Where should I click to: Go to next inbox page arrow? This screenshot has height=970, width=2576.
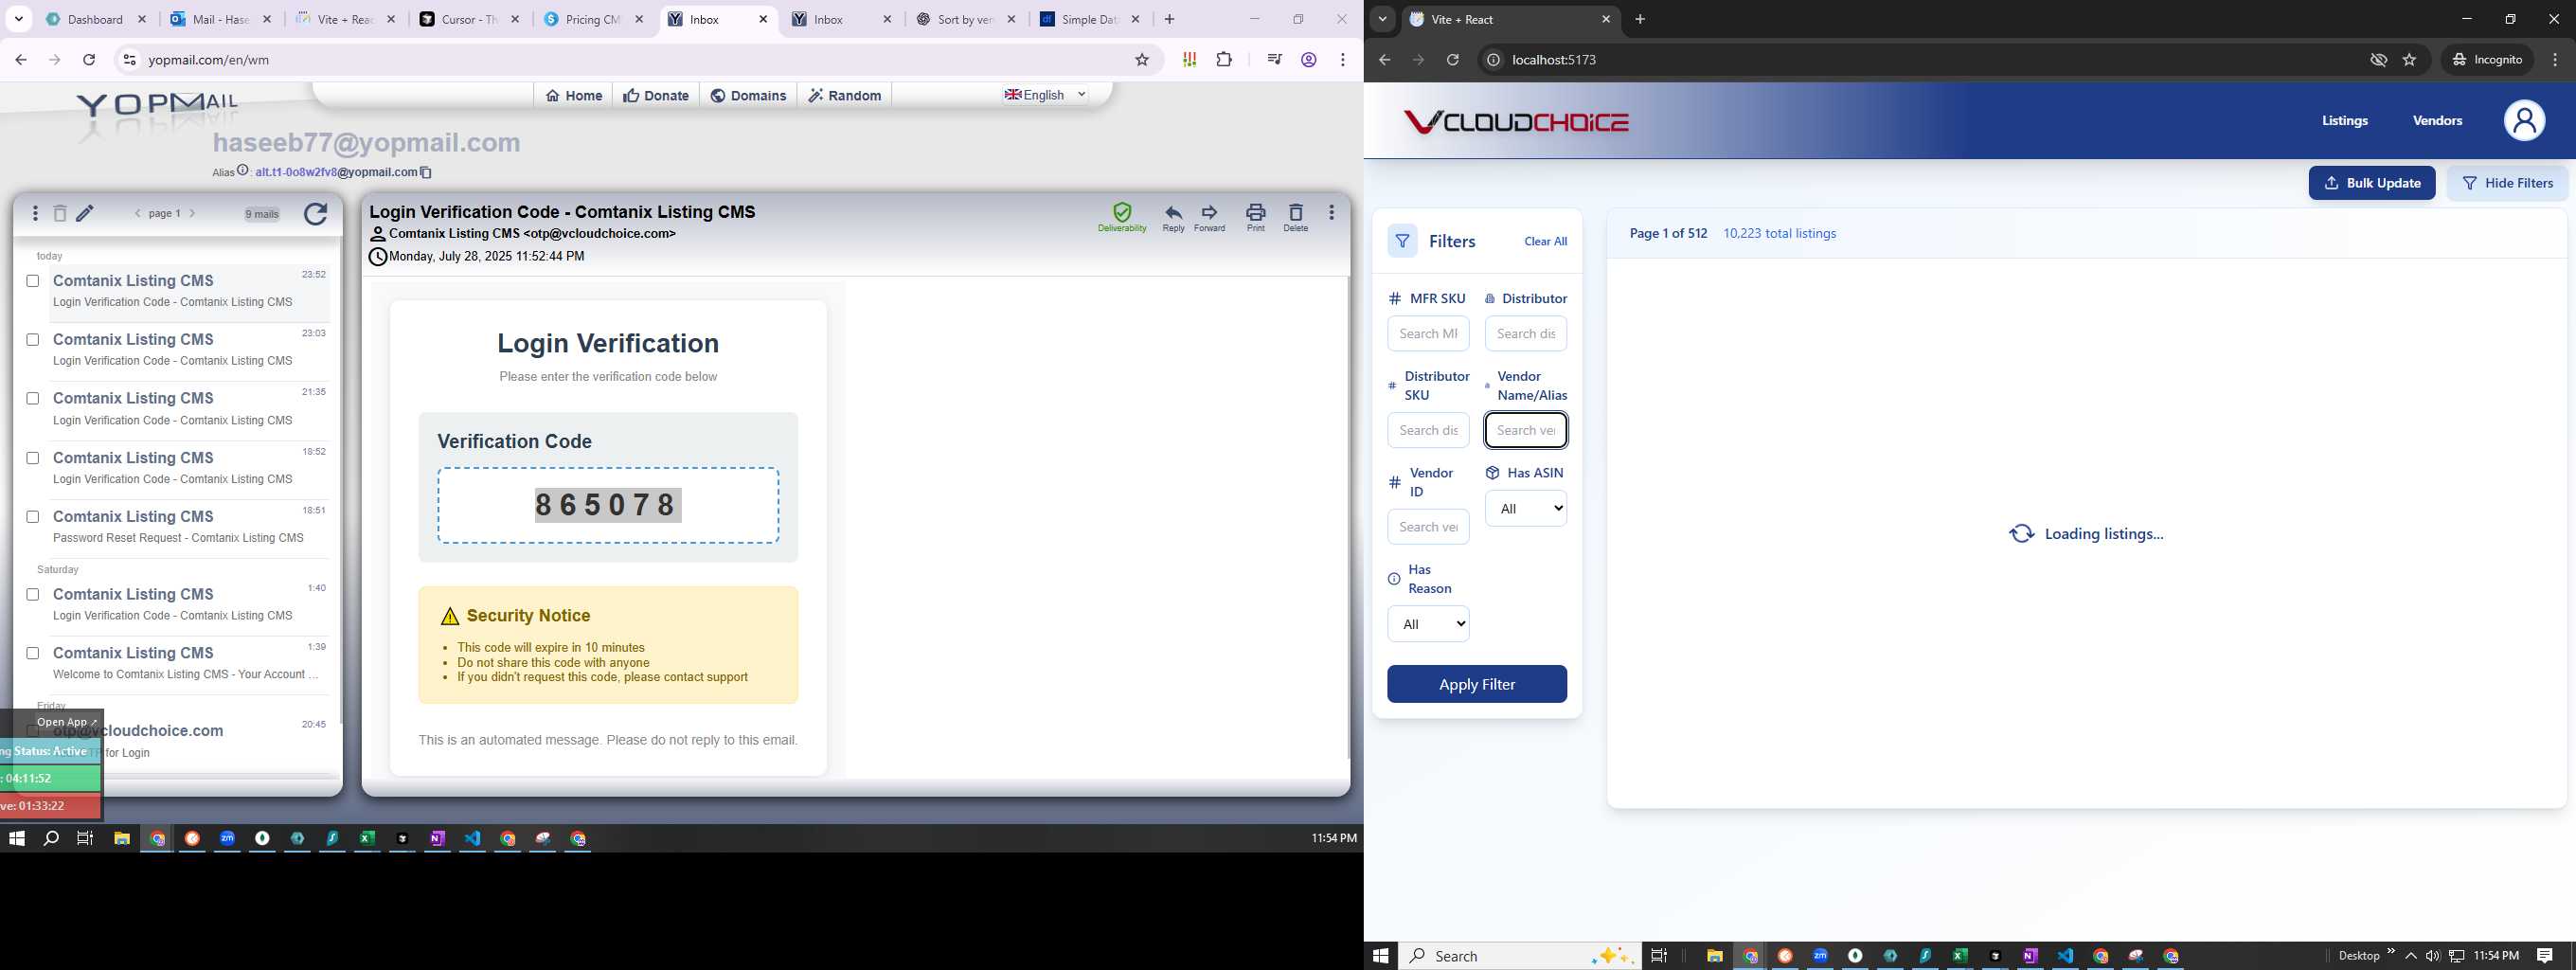pyautogui.click(x=192, y=213)
